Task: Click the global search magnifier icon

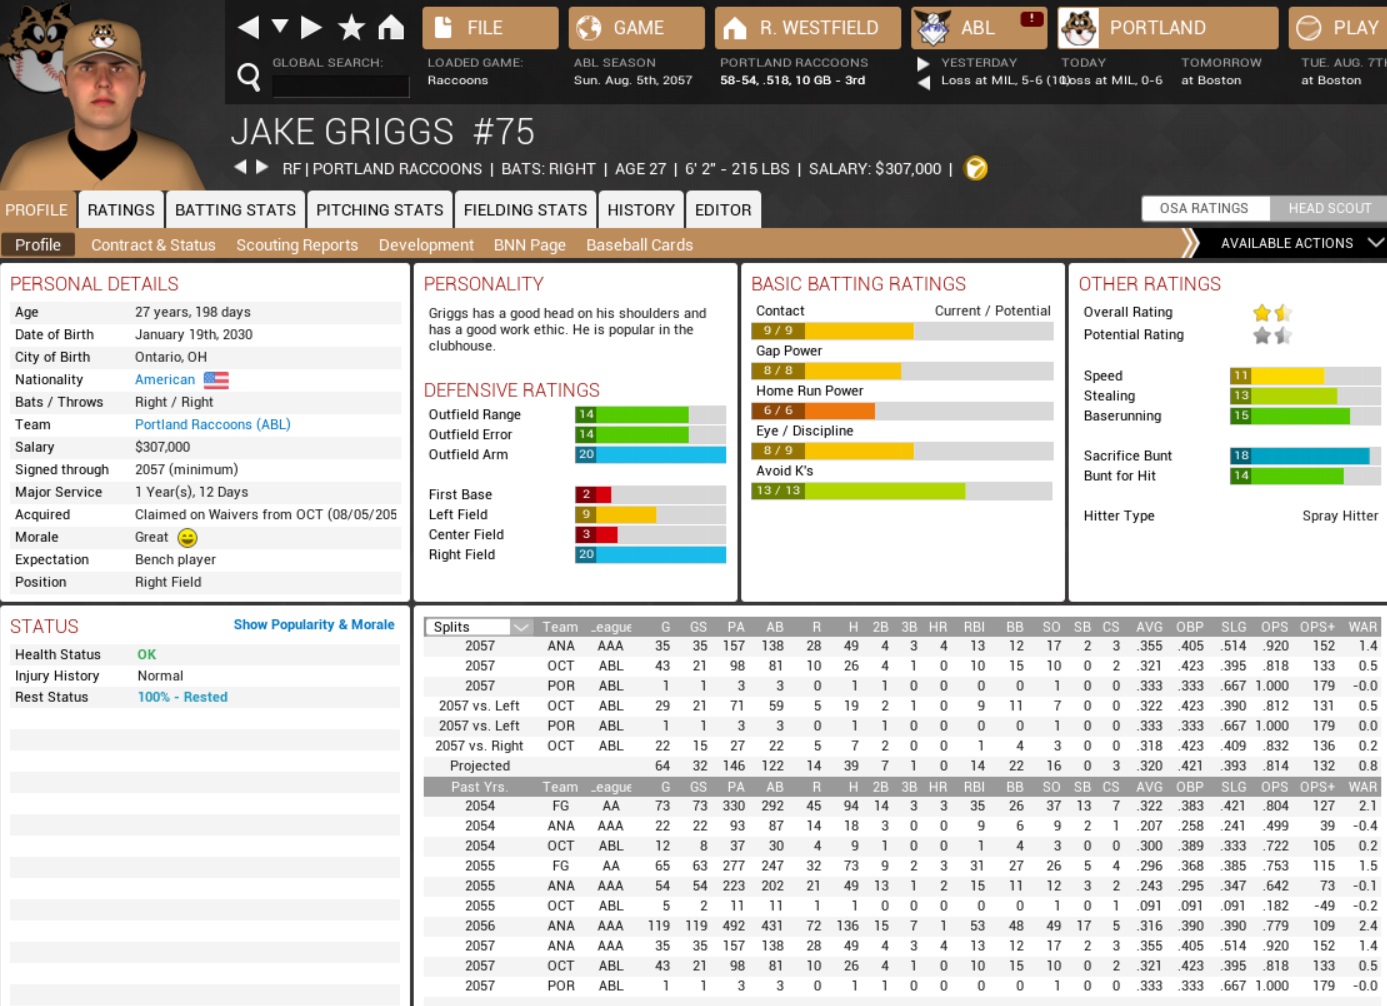Action: [248, 76]
